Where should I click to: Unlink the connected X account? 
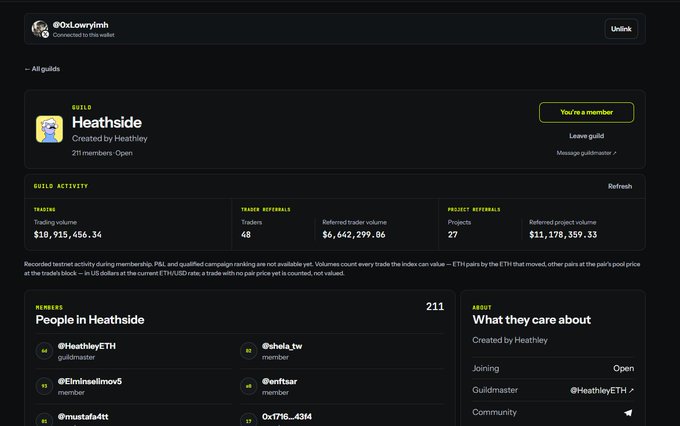click(x=621, y=29)
